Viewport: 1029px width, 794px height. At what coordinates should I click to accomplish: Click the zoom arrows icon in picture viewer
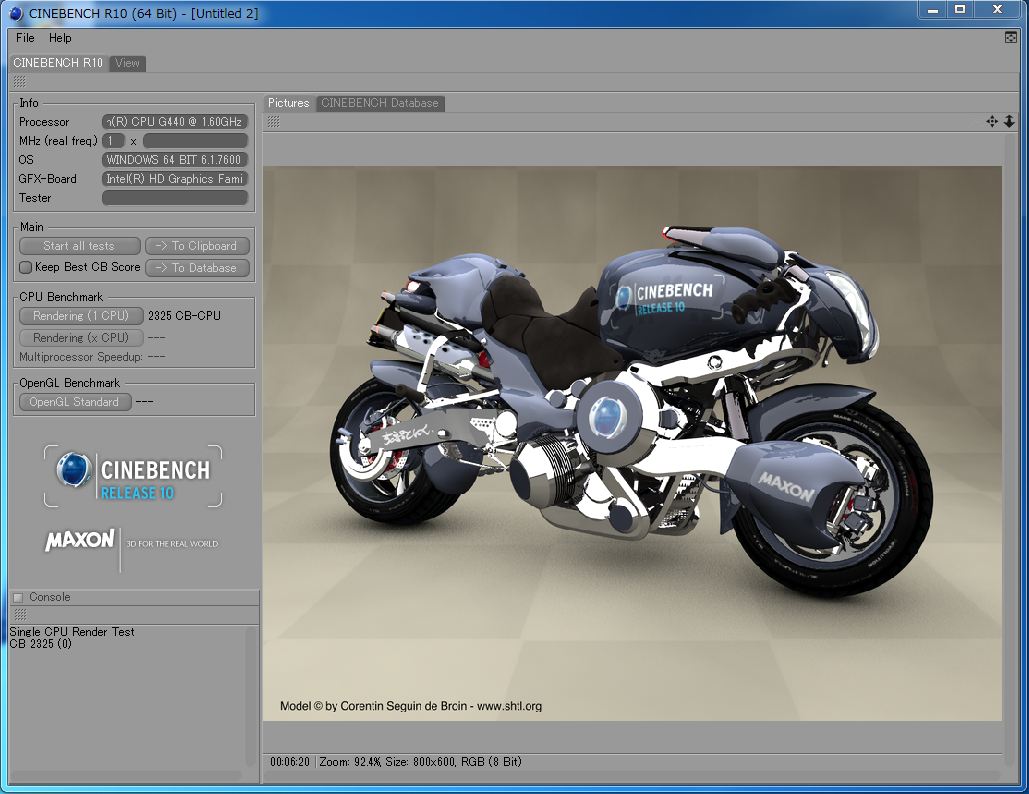[1009, 121]
